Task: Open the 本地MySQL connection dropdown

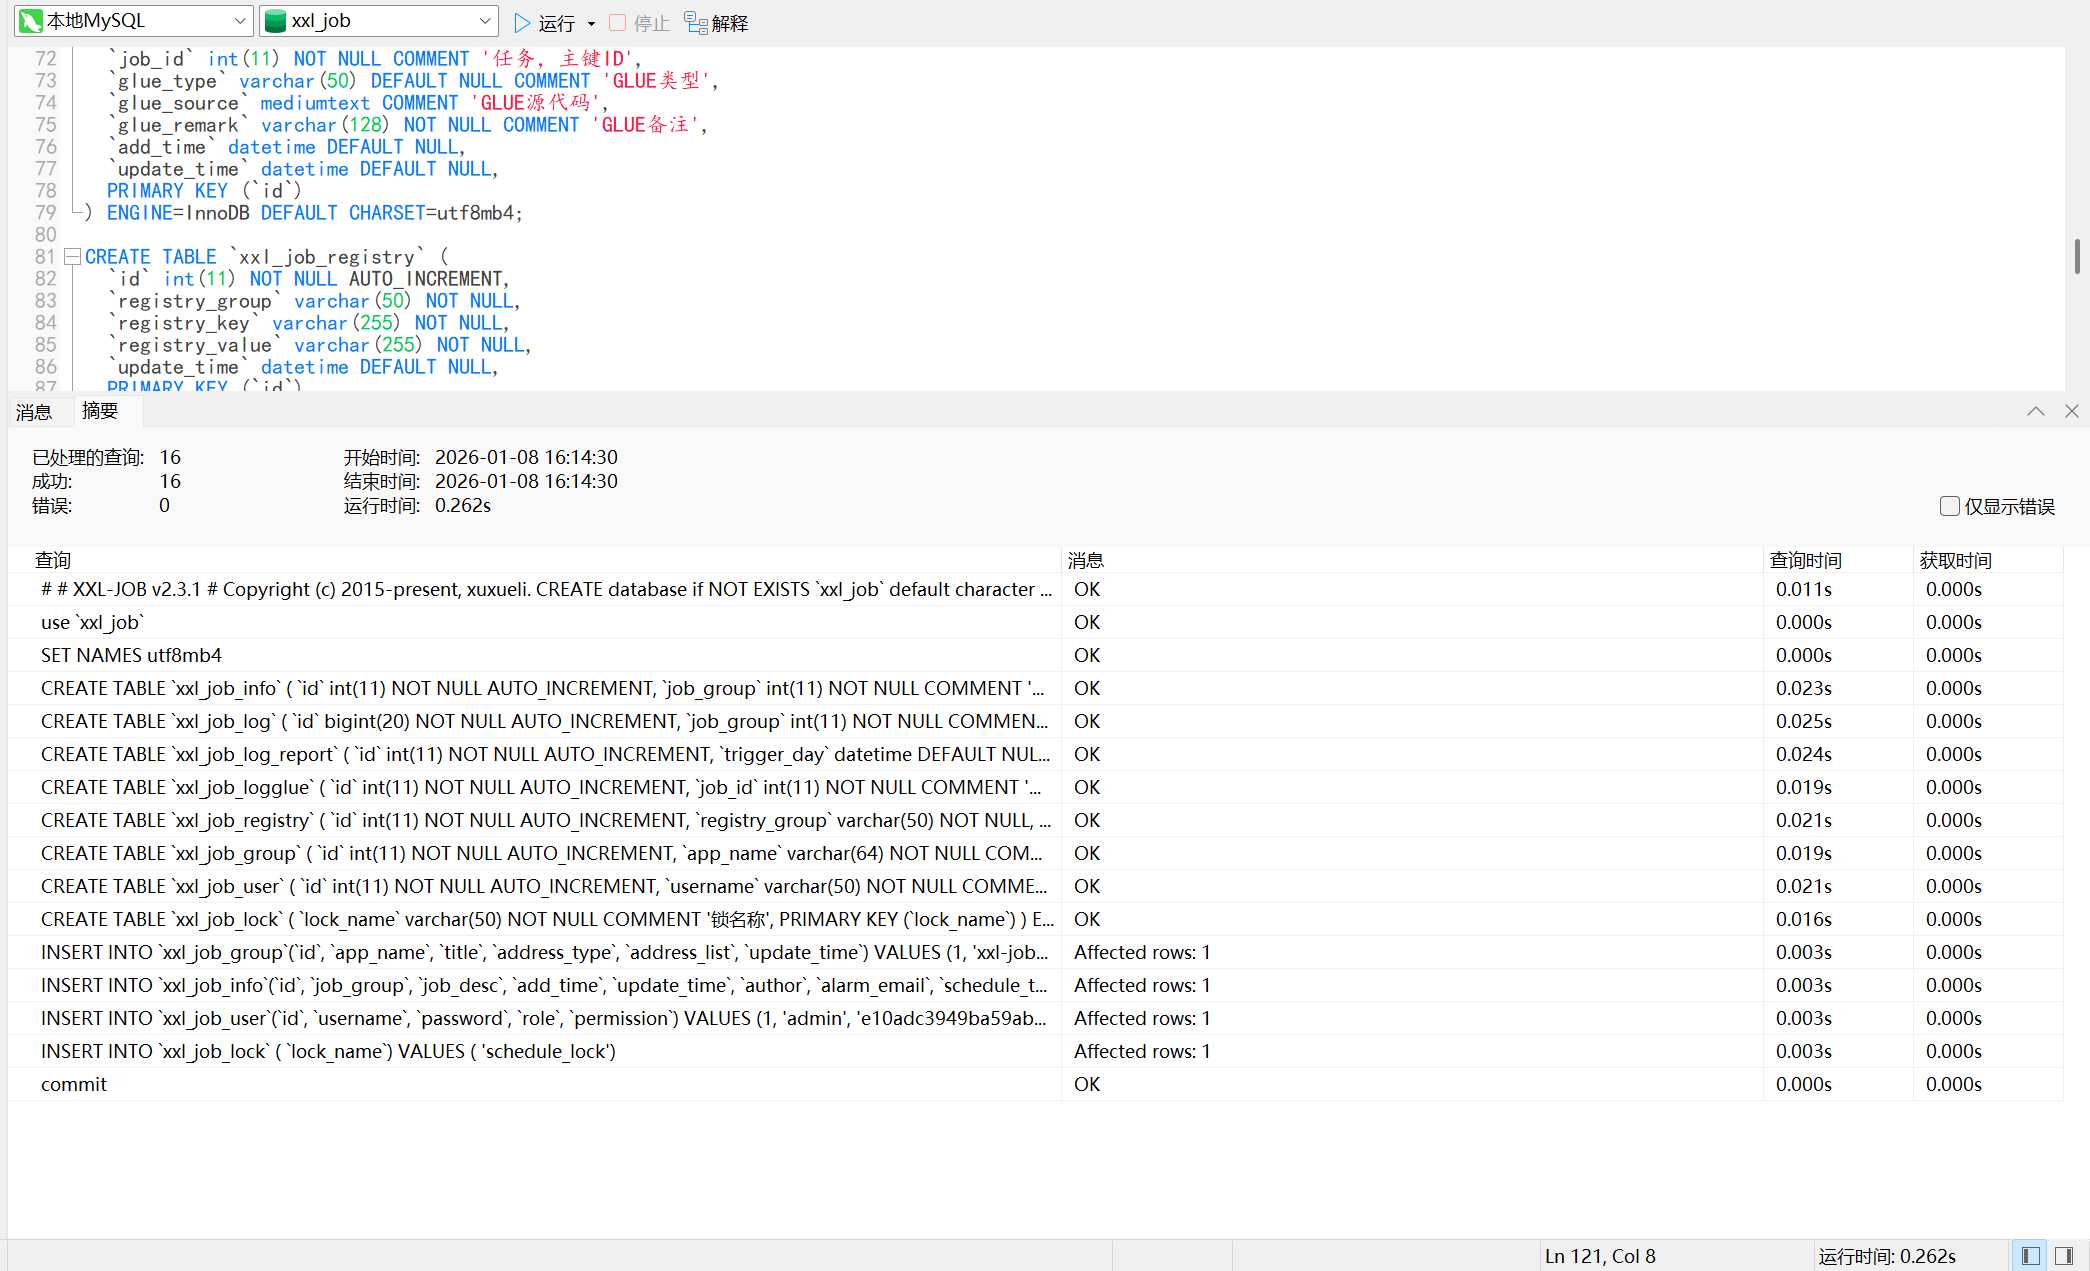Action: click(x=240, y=21)
